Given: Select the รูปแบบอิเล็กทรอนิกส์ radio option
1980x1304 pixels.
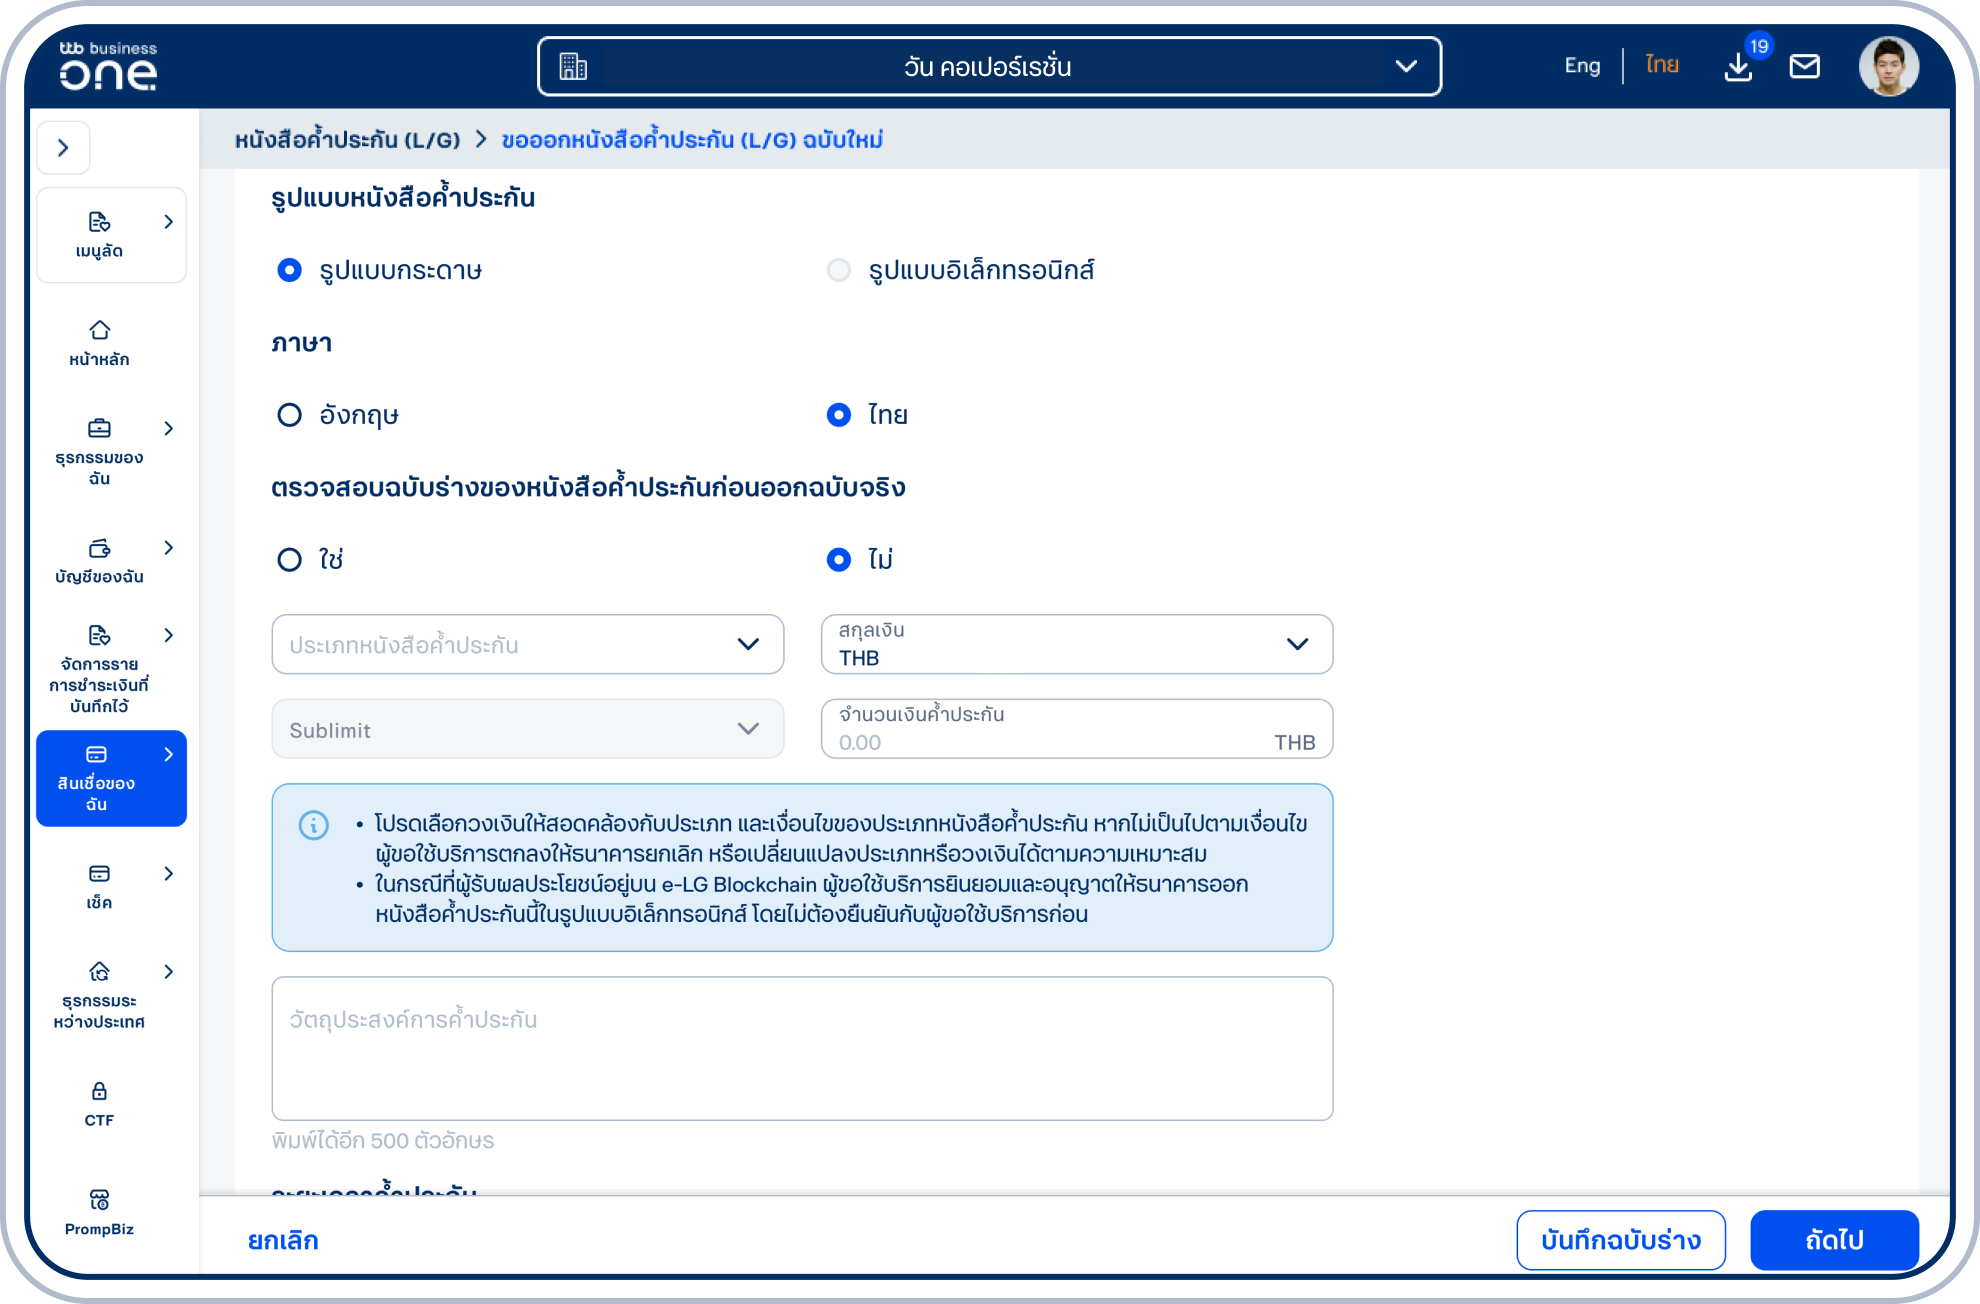Looking at the screenshot, I should pyautogui.click(x=839, y=270).
